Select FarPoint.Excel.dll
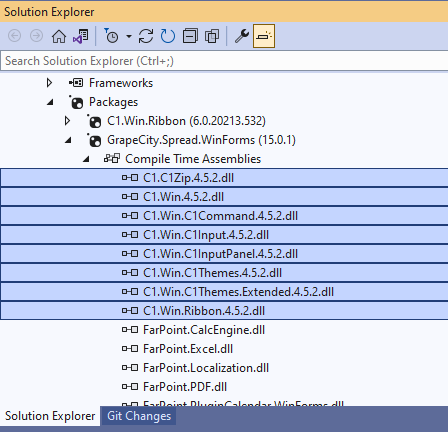Screen dimensions: 448x432 (188, 349)
